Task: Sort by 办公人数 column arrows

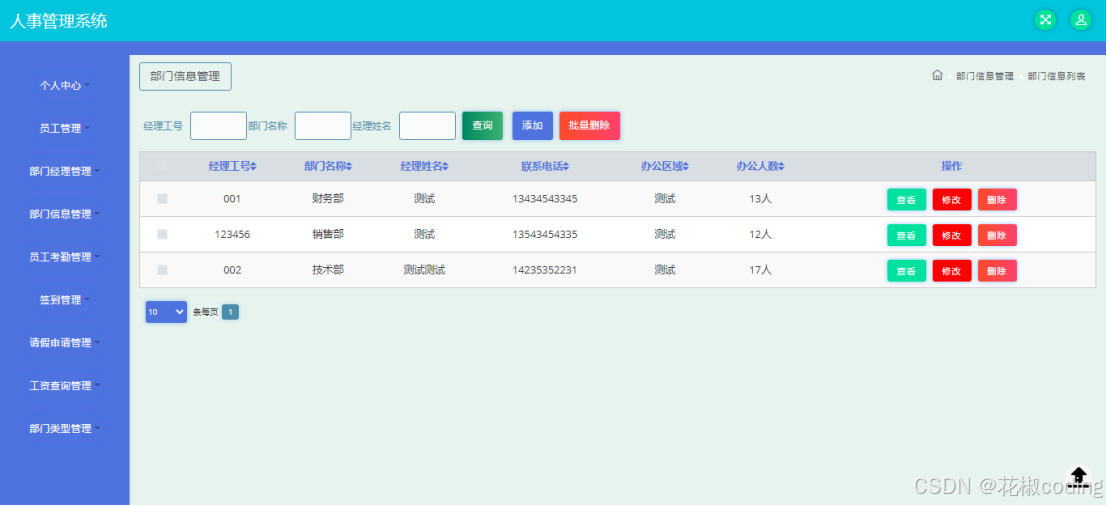Action: 782,167
